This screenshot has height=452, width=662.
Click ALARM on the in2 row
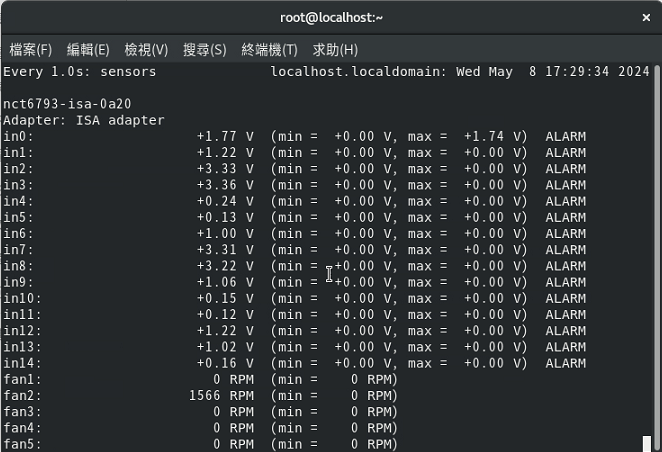pos(565,169)
